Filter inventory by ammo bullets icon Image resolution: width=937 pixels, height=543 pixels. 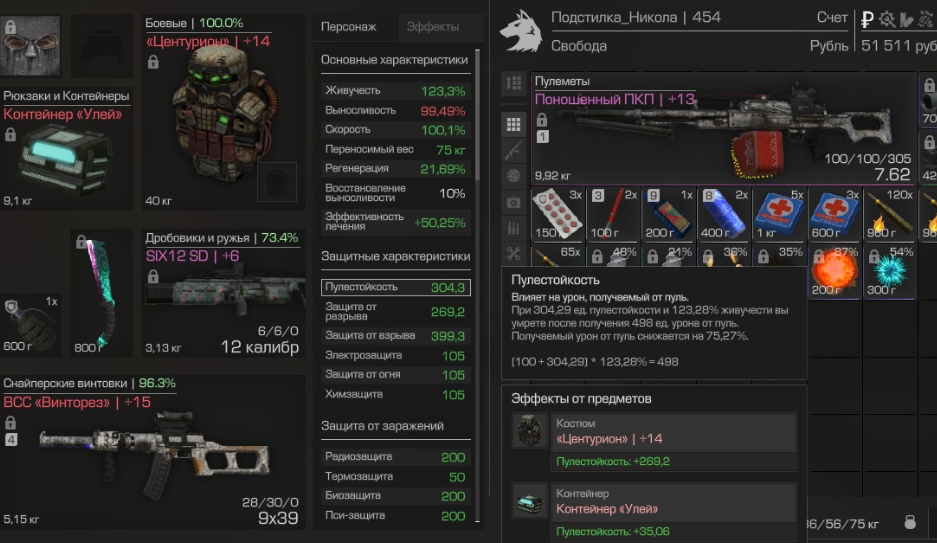pos(513,228)
